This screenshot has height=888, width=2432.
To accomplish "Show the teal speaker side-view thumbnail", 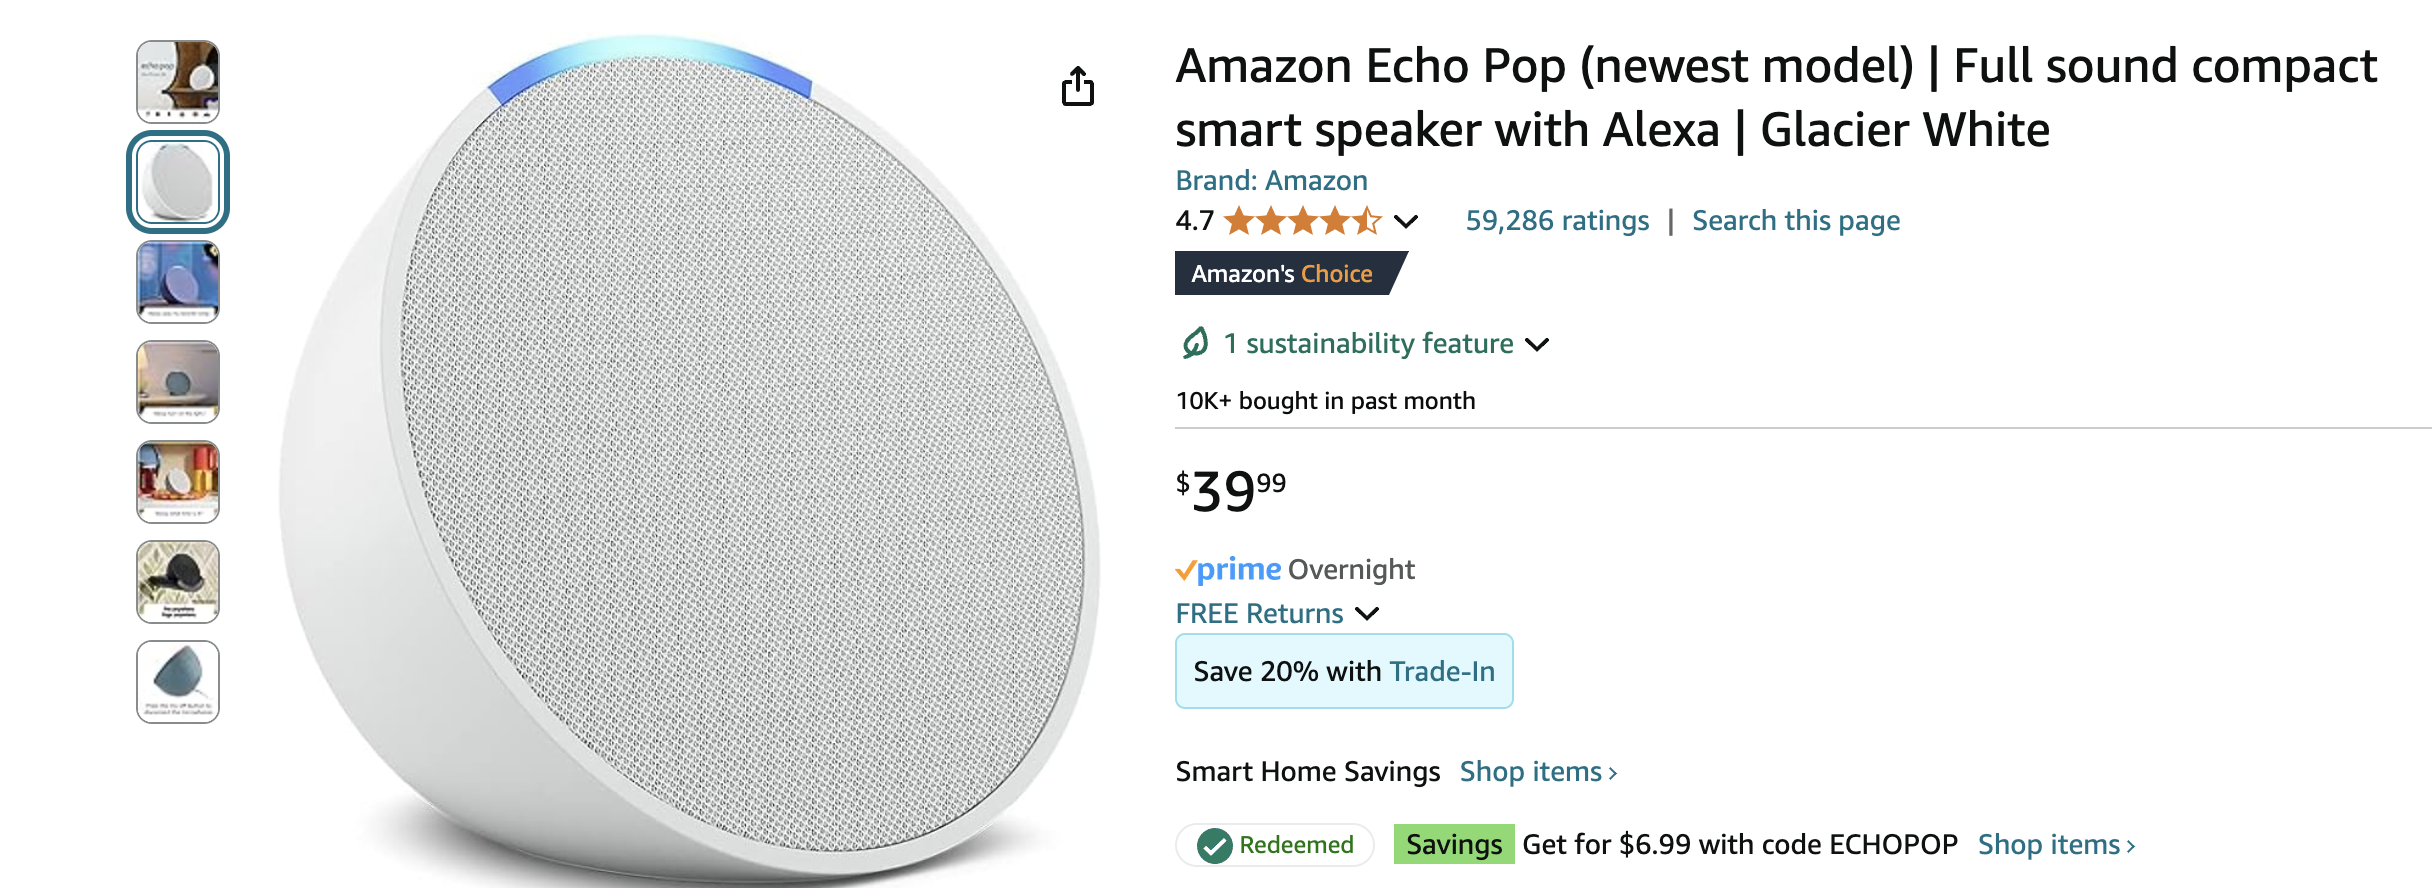I will pyautogui.click(x=178, y=682).
